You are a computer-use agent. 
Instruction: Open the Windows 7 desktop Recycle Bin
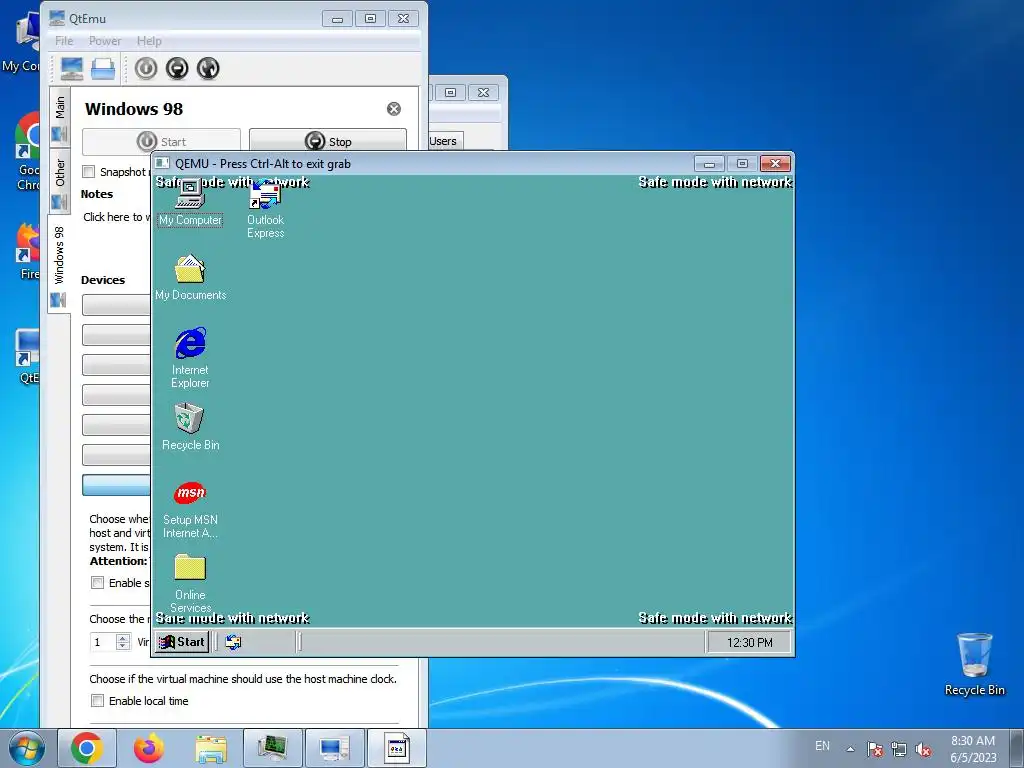974,664
